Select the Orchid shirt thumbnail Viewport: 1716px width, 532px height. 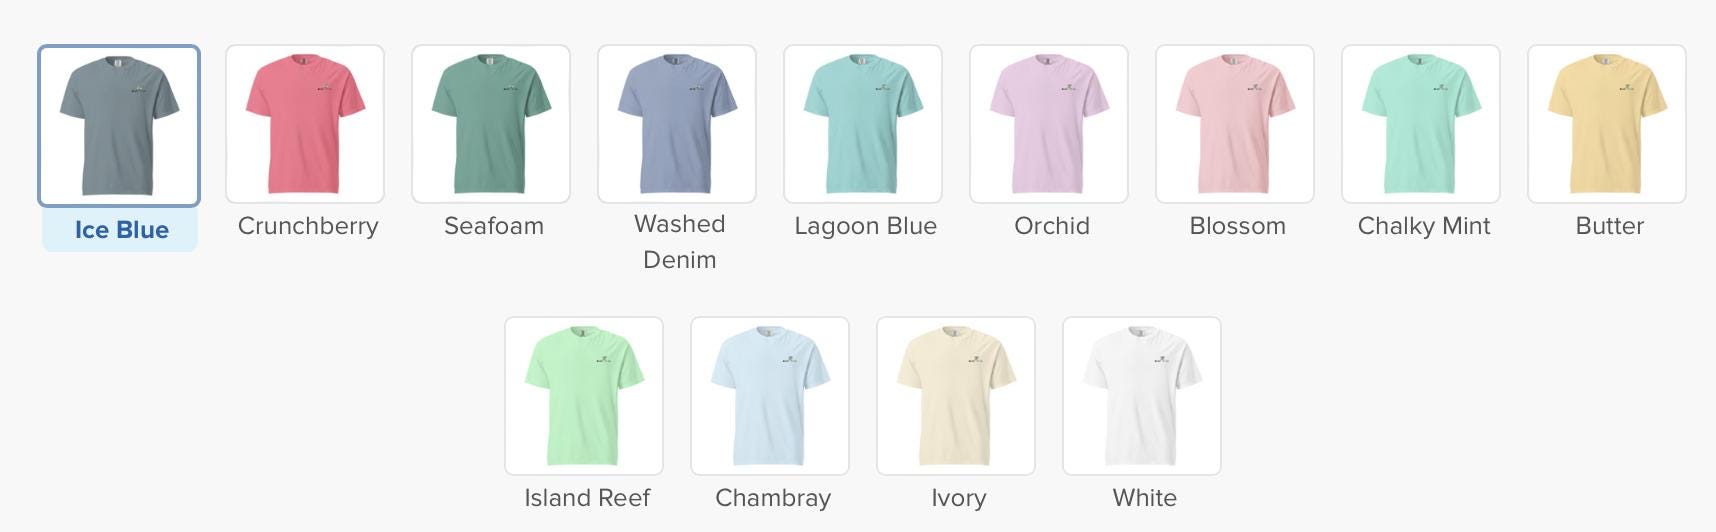pos(1049,124)
